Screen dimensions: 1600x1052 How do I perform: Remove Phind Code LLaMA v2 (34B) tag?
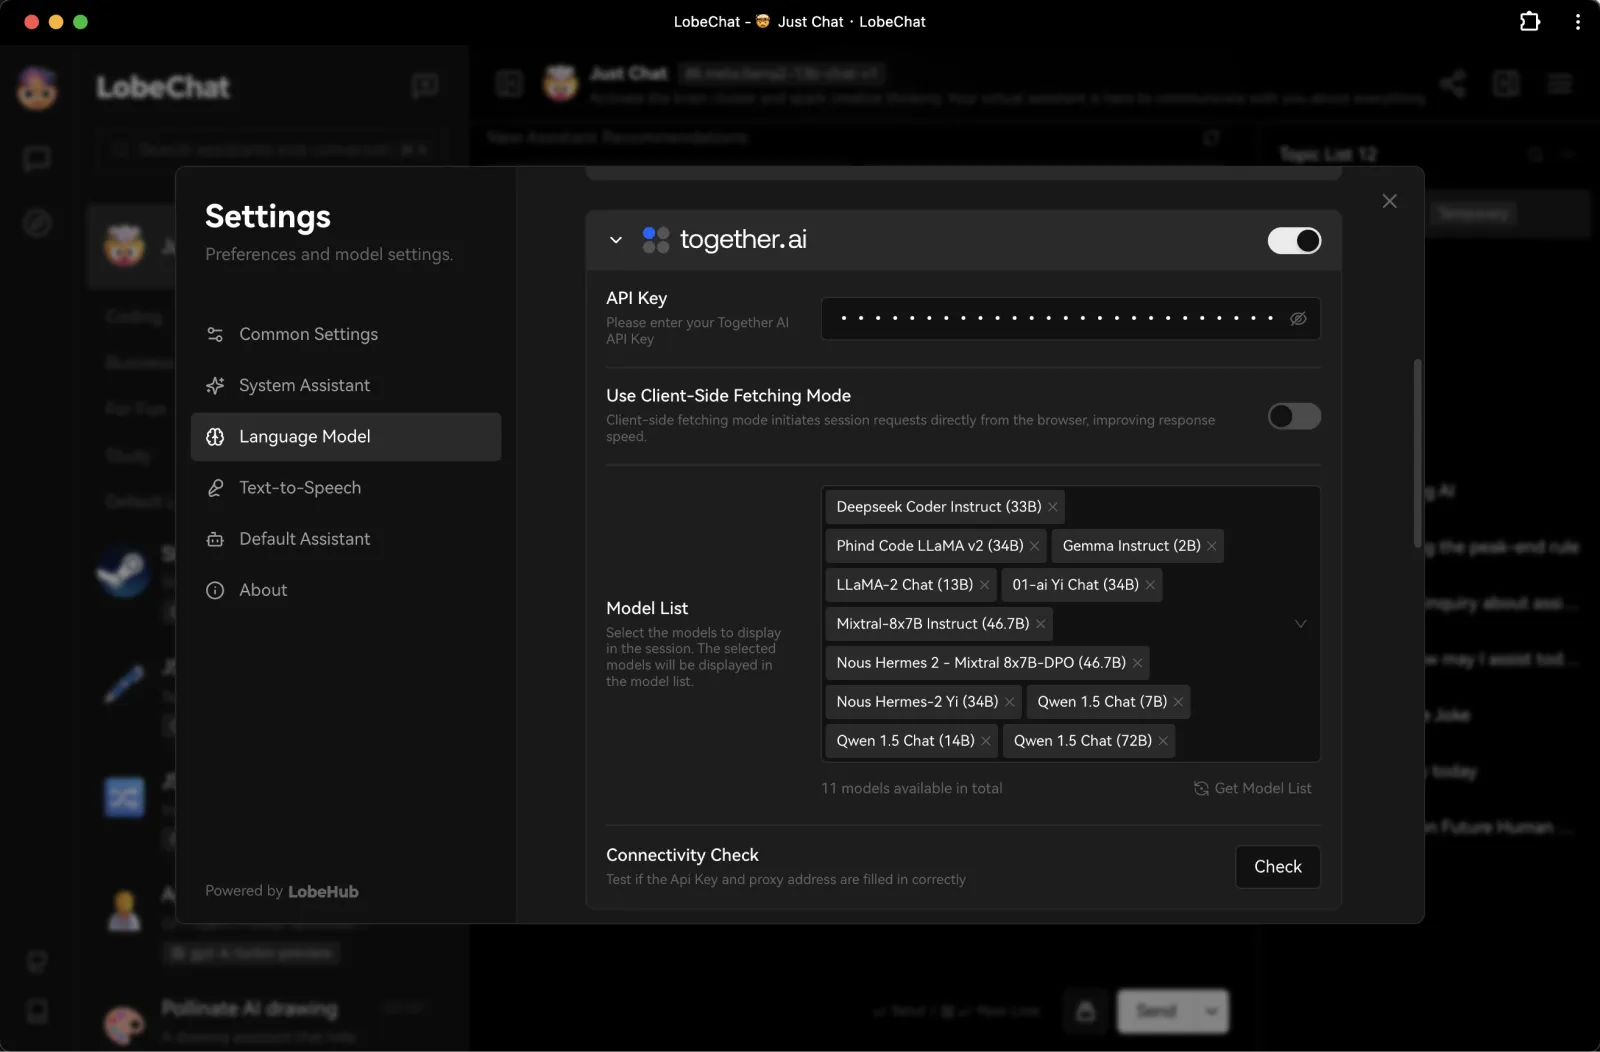1035,546
